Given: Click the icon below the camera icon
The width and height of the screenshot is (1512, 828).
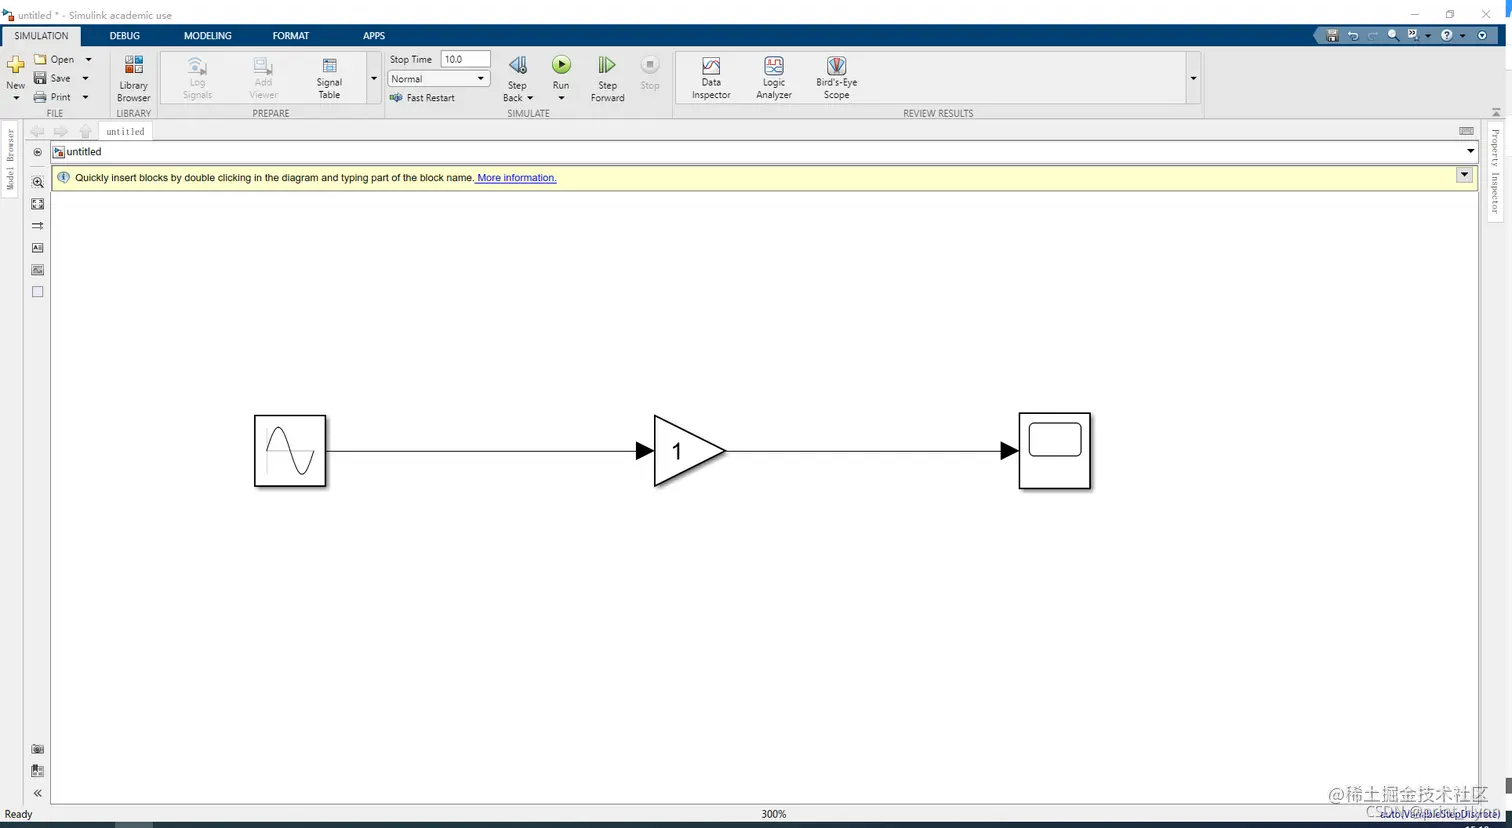Looking at the screenshot, I should pos(38,771).
